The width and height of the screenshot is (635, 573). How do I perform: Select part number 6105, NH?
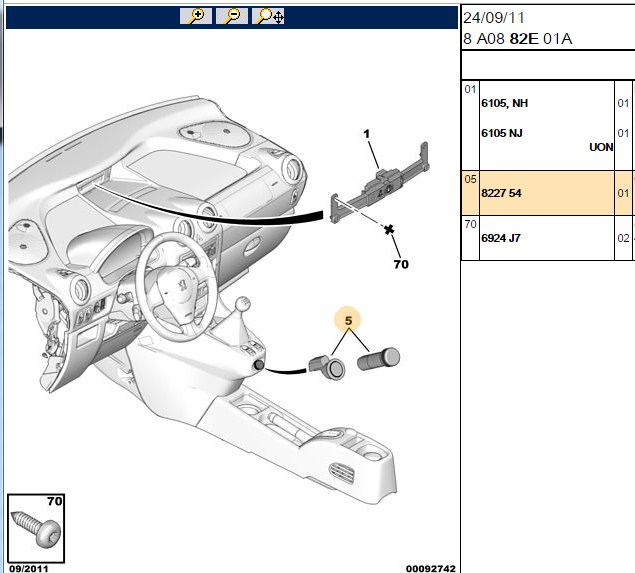(504, 103)
